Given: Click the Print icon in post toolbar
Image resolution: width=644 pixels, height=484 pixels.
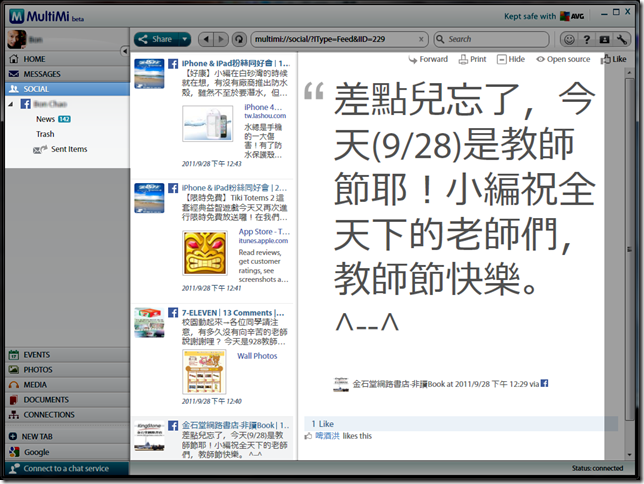Looking at the screenshot, I should [472, 60].
